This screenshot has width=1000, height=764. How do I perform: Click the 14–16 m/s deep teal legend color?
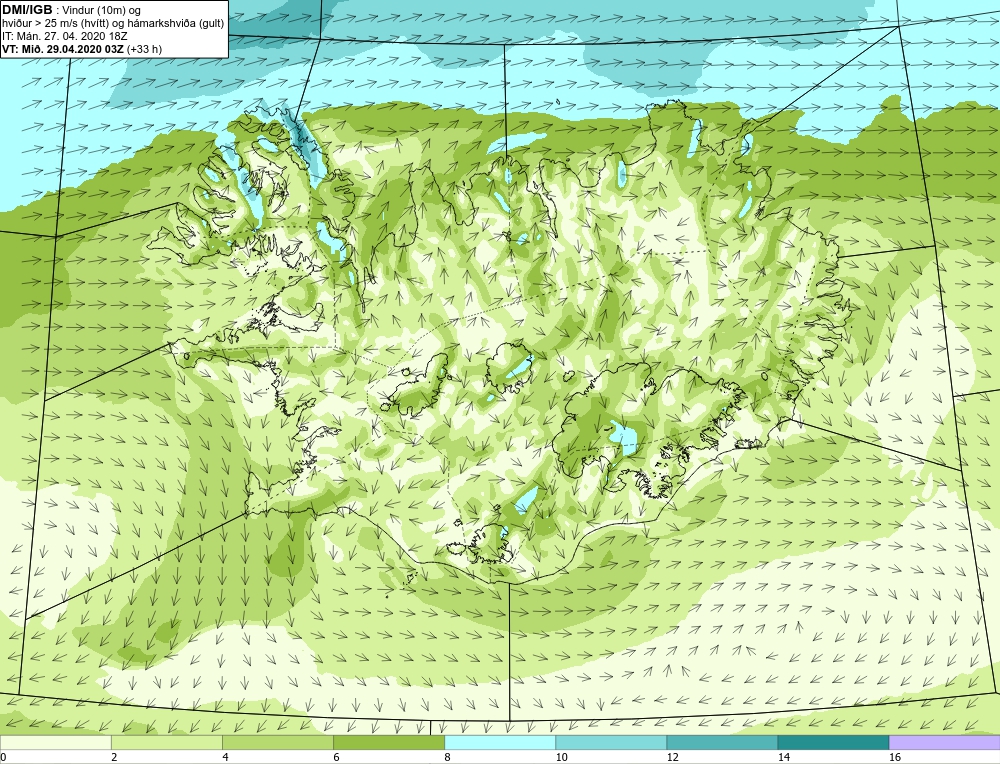833,742
